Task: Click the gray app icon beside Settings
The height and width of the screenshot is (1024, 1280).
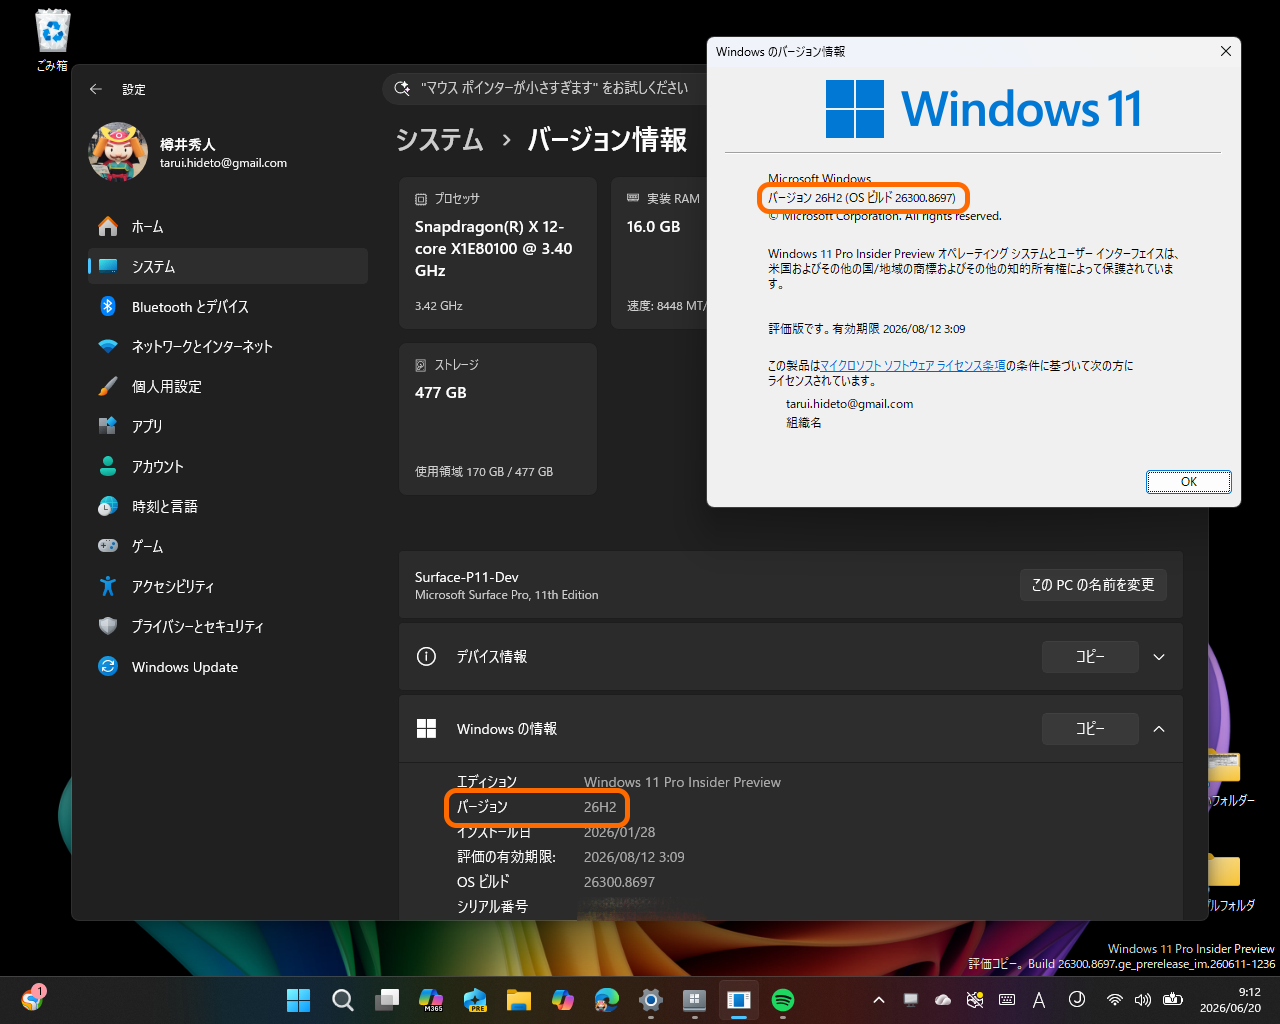Action: pos(695,1000)
